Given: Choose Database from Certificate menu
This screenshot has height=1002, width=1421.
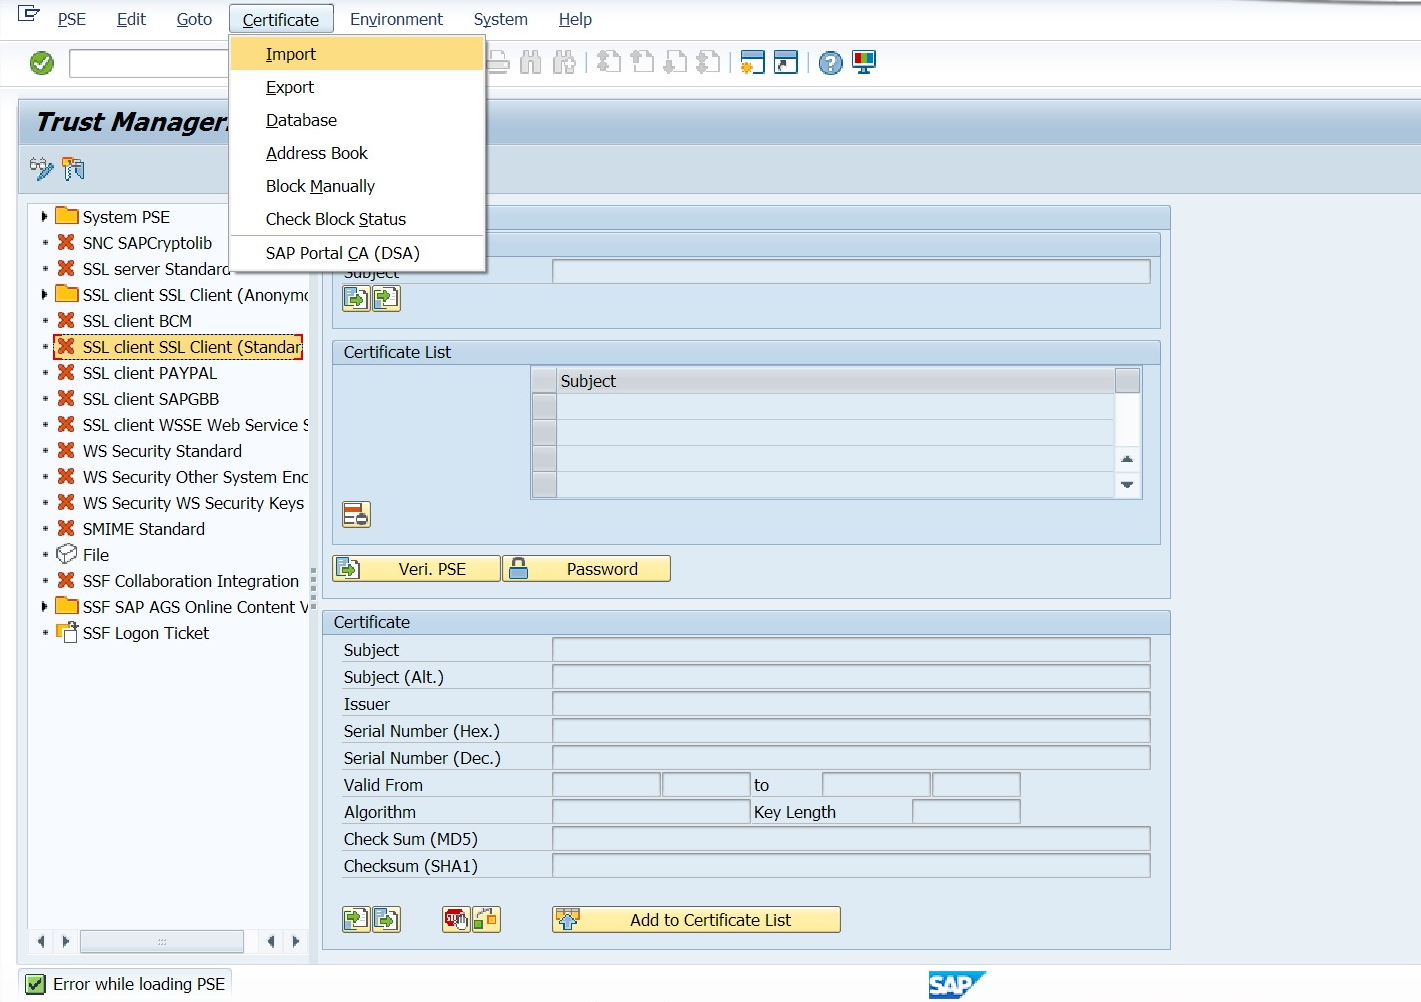Looking at the screenshot, I should click(x=358, y=120).
